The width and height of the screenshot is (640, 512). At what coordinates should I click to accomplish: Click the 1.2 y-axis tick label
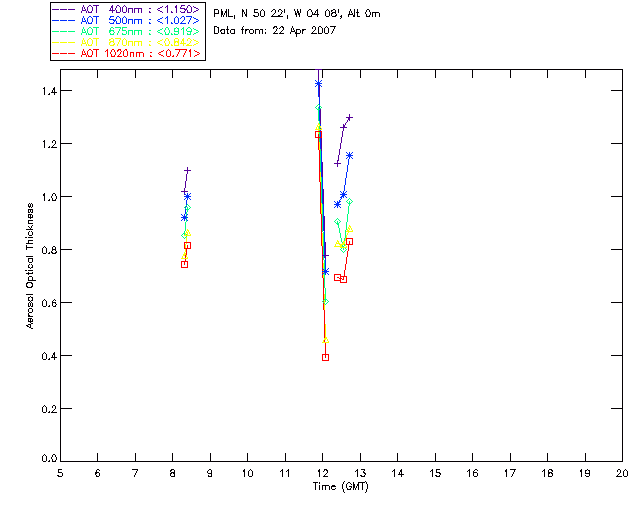(49, 144)
